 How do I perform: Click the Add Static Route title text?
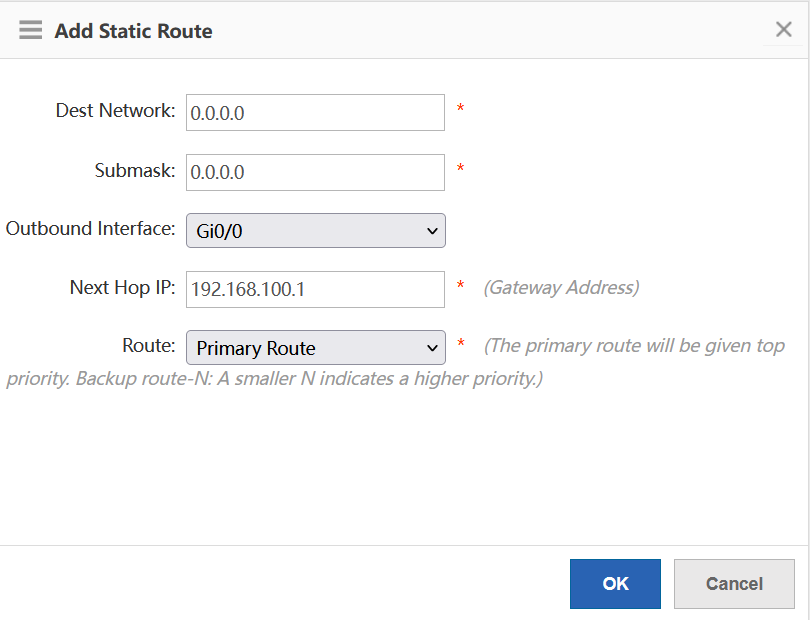coord(134,31)
